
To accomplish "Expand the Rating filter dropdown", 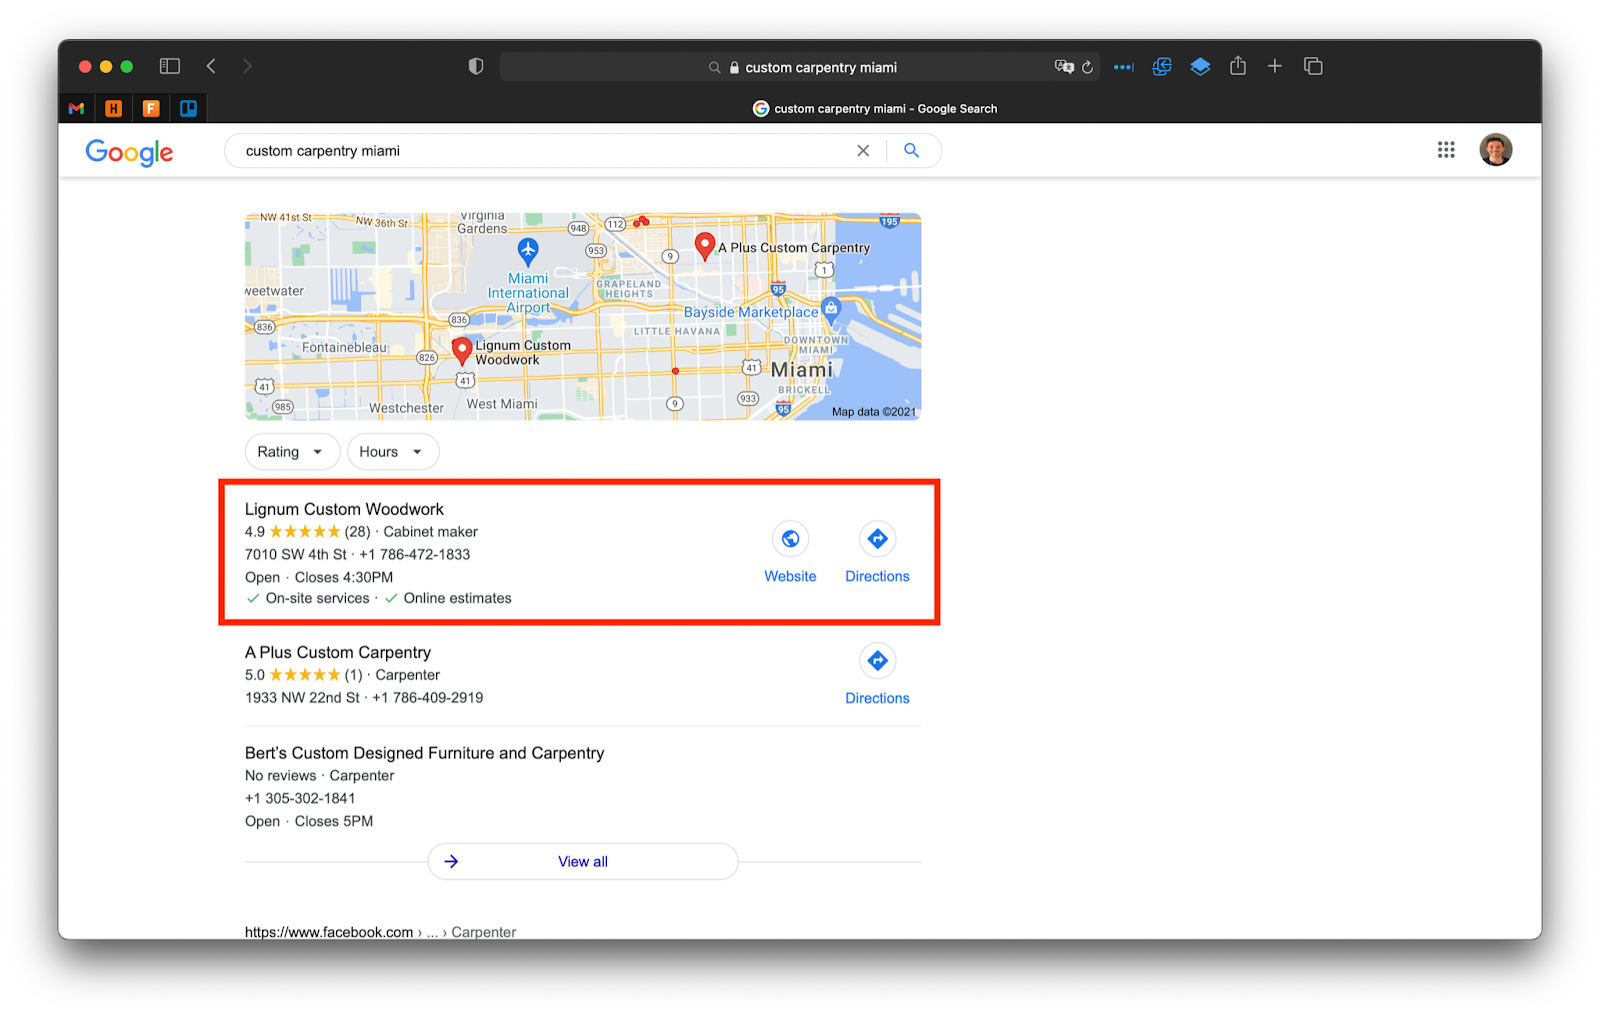I will [x=292, y=452].
